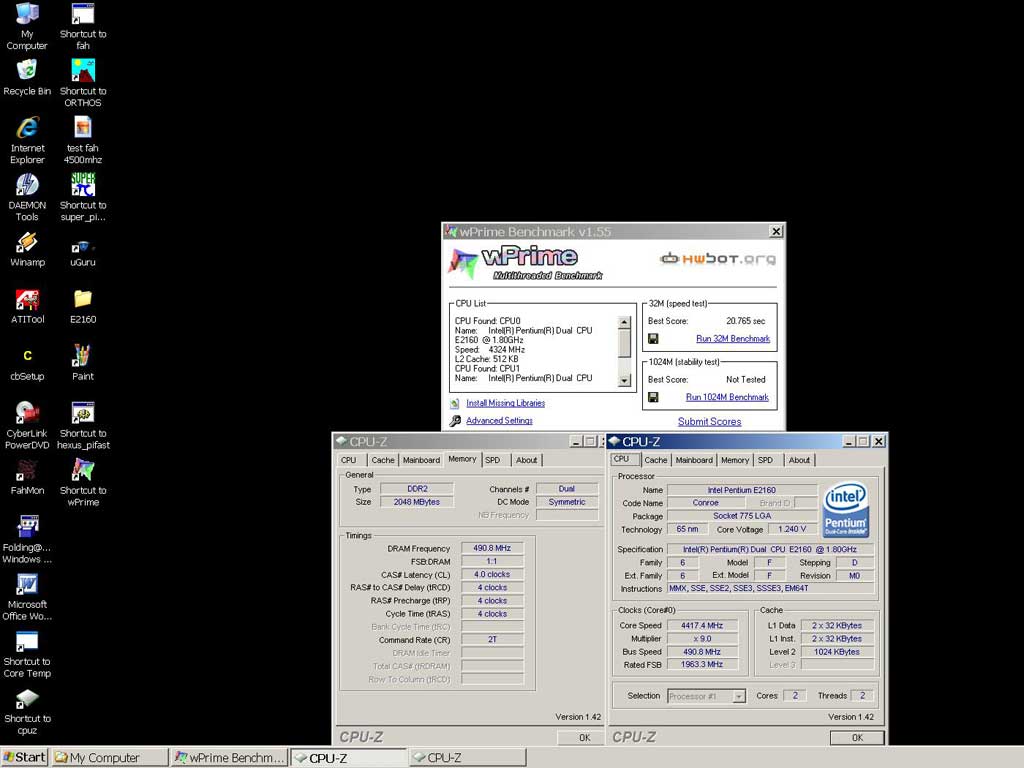The image size is (1024, 768).
Task: Open SPD tab in right CPU-Z window
Action: 765,460
